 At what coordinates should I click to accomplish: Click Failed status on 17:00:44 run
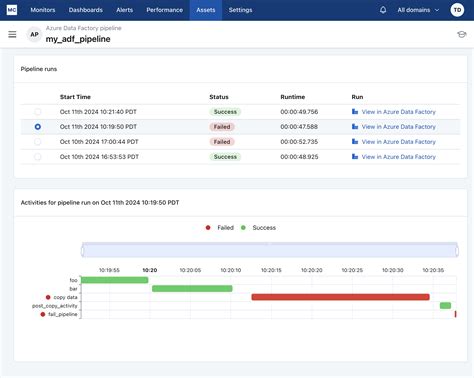coord(222,142)
